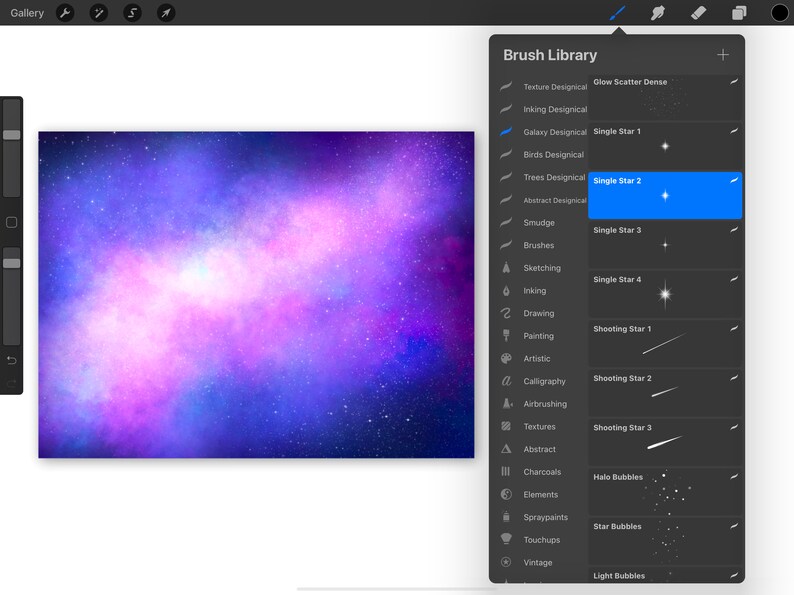Return to Gallery

27,13
